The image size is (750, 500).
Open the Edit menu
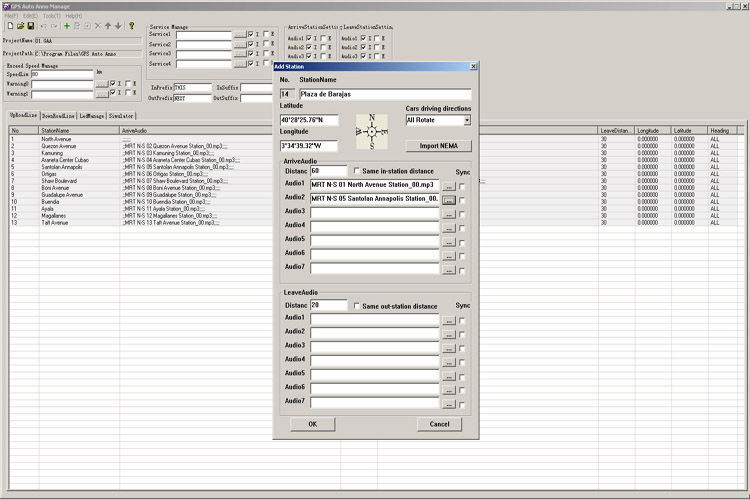pos(31,16)
